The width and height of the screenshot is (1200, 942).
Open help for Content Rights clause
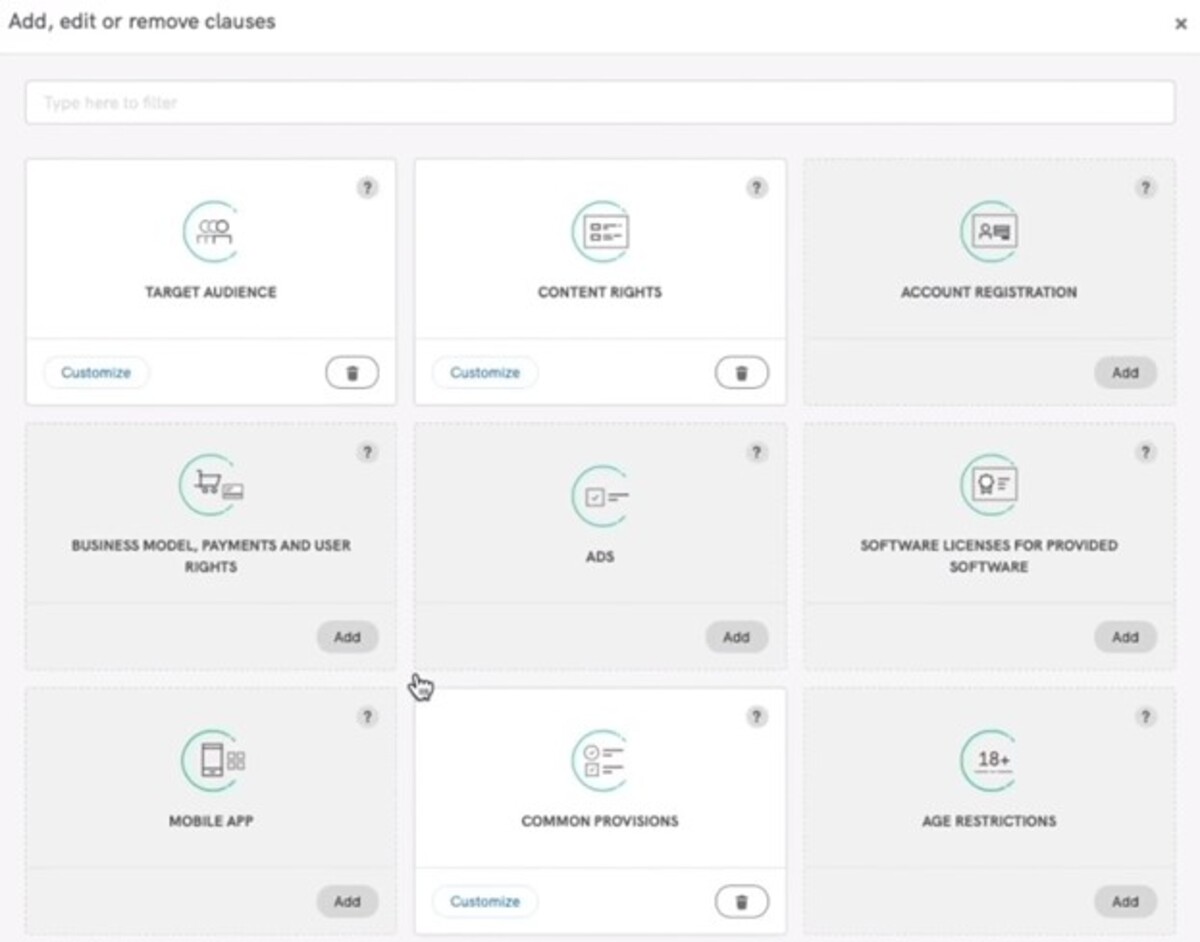click(x=757, y=188)
